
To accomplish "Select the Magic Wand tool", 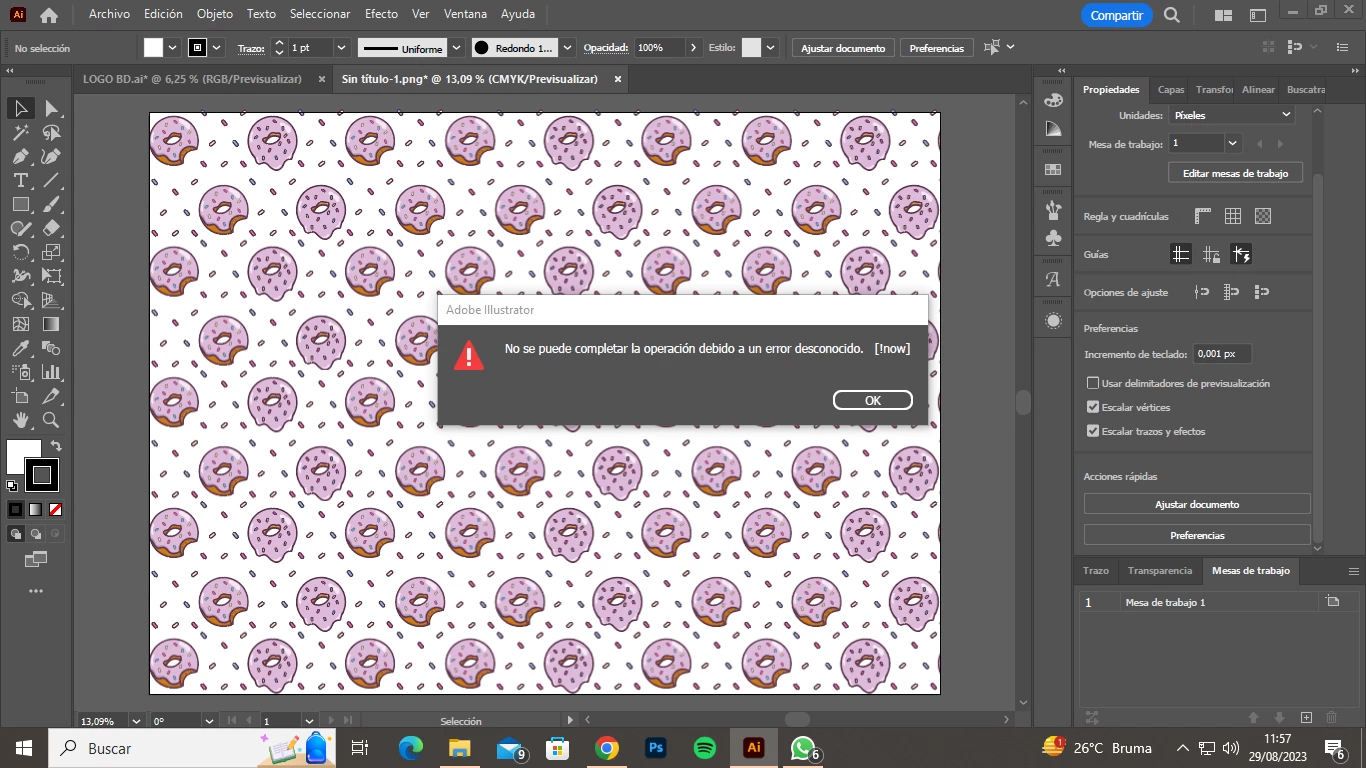I will tap(21, 132).
